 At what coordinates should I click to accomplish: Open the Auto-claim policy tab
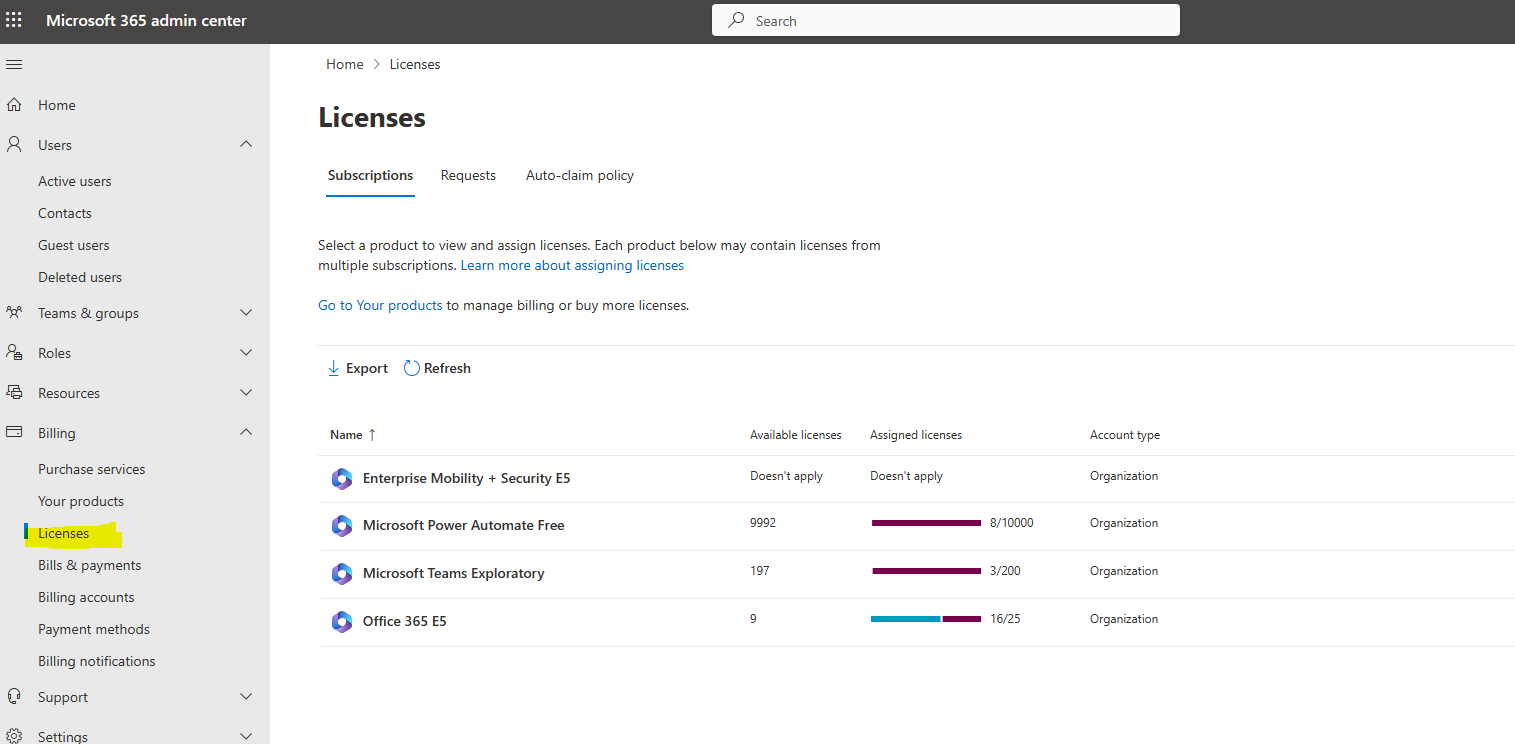click(580, 175)
